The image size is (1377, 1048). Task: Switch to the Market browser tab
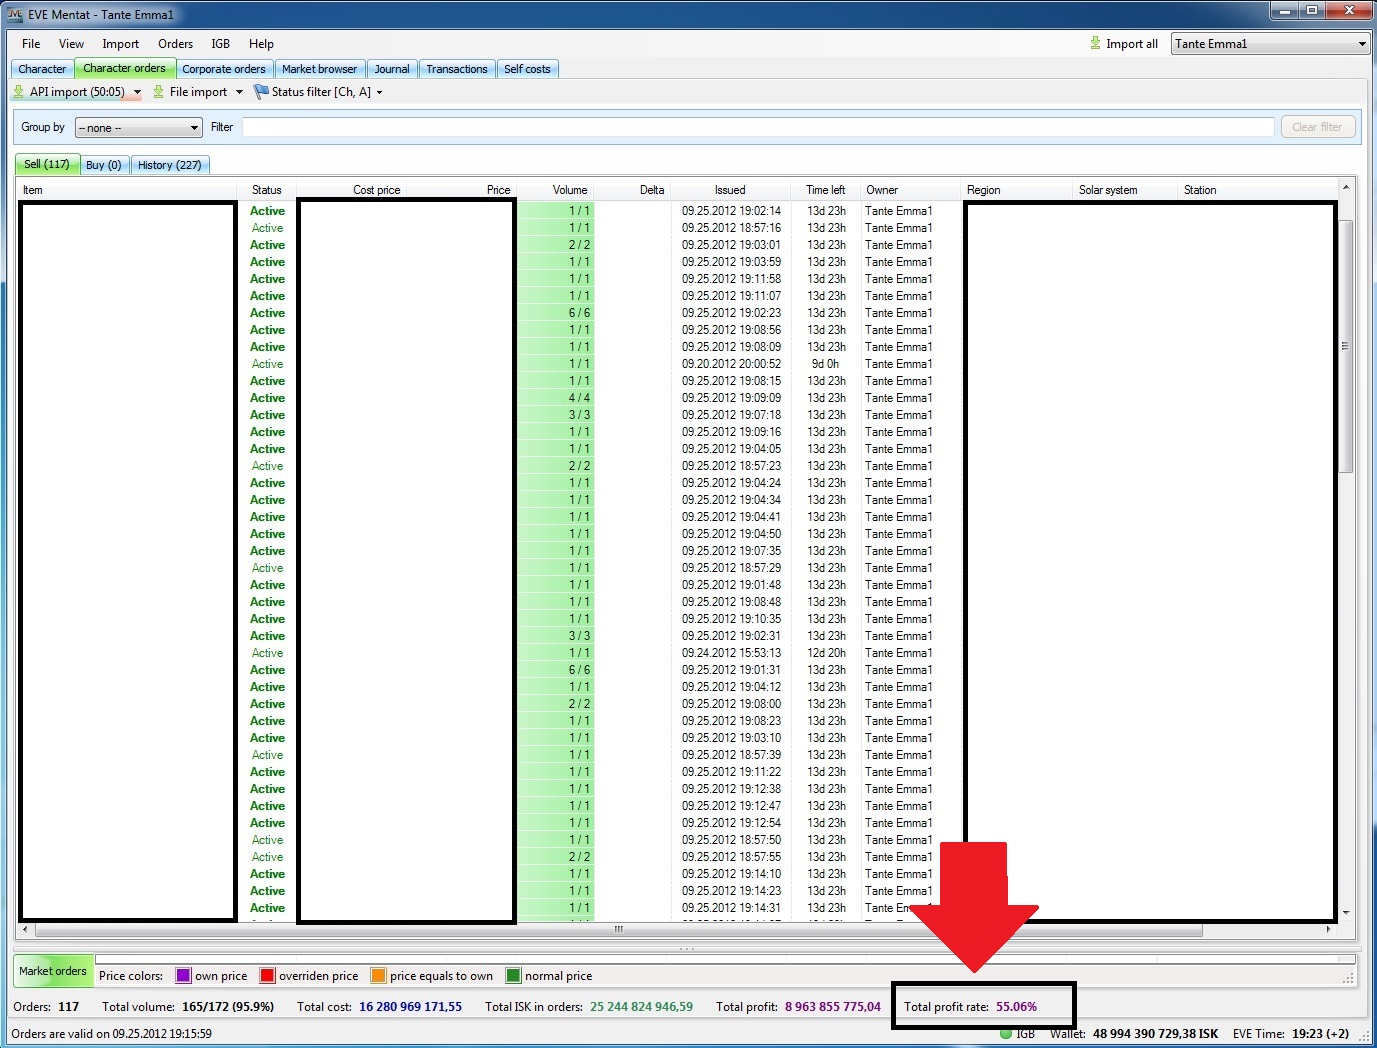point(319,69)
